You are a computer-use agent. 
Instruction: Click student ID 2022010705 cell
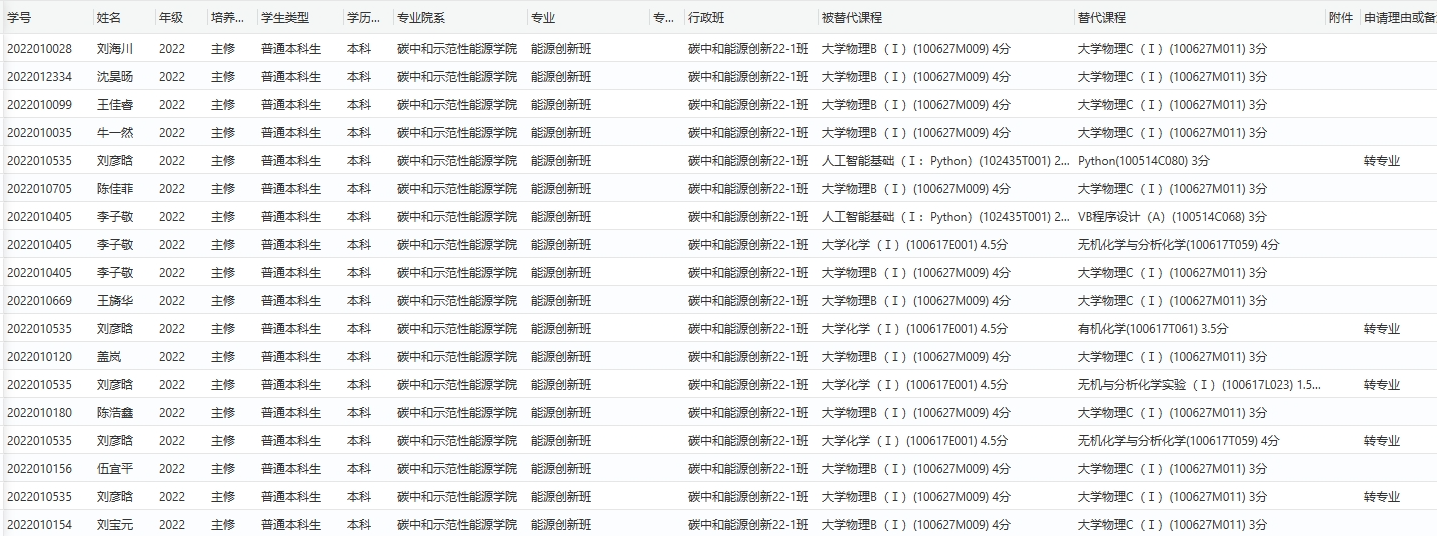(x=39, y=188)
